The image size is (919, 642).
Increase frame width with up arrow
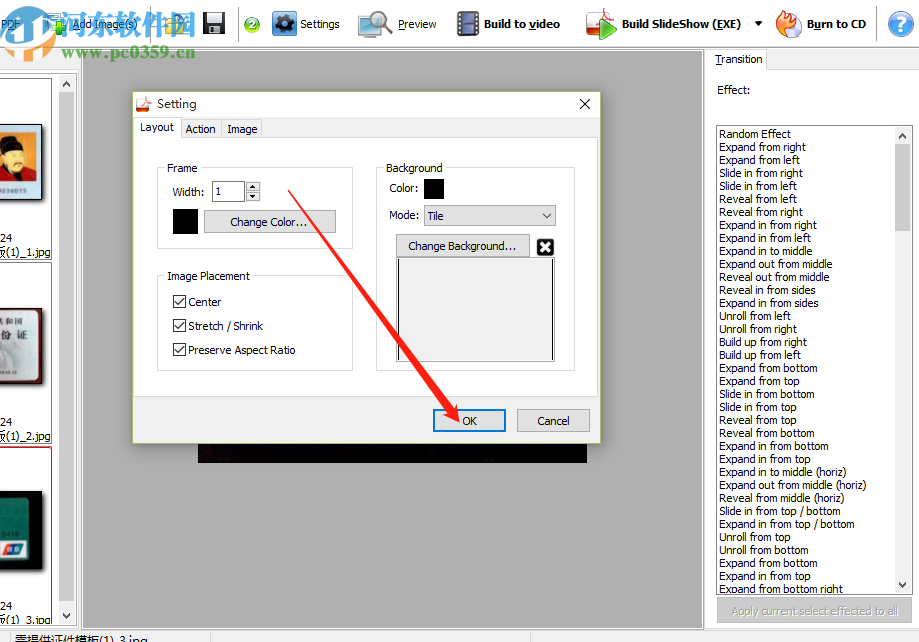(x=253, y=187)
